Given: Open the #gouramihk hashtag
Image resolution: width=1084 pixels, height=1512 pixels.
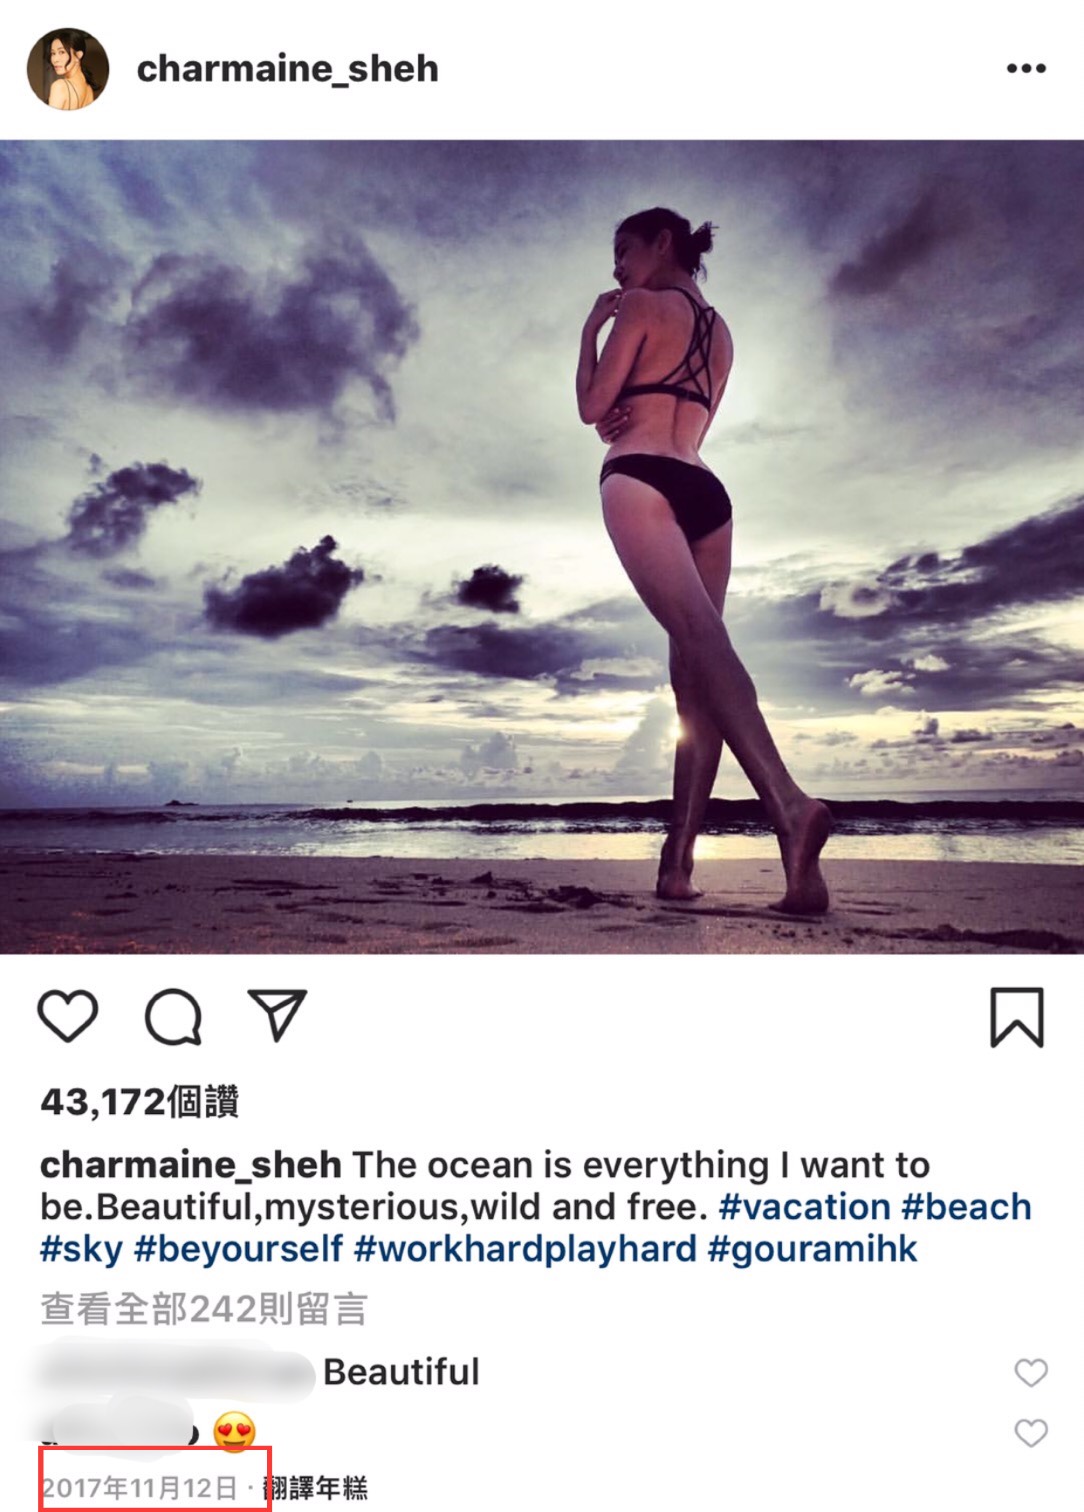Looking at the screenshot, I should pos(812,1249).
